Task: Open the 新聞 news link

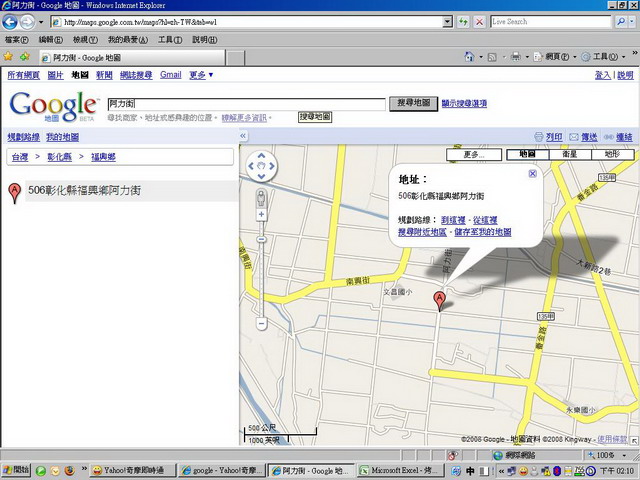Action: [104, 75]
